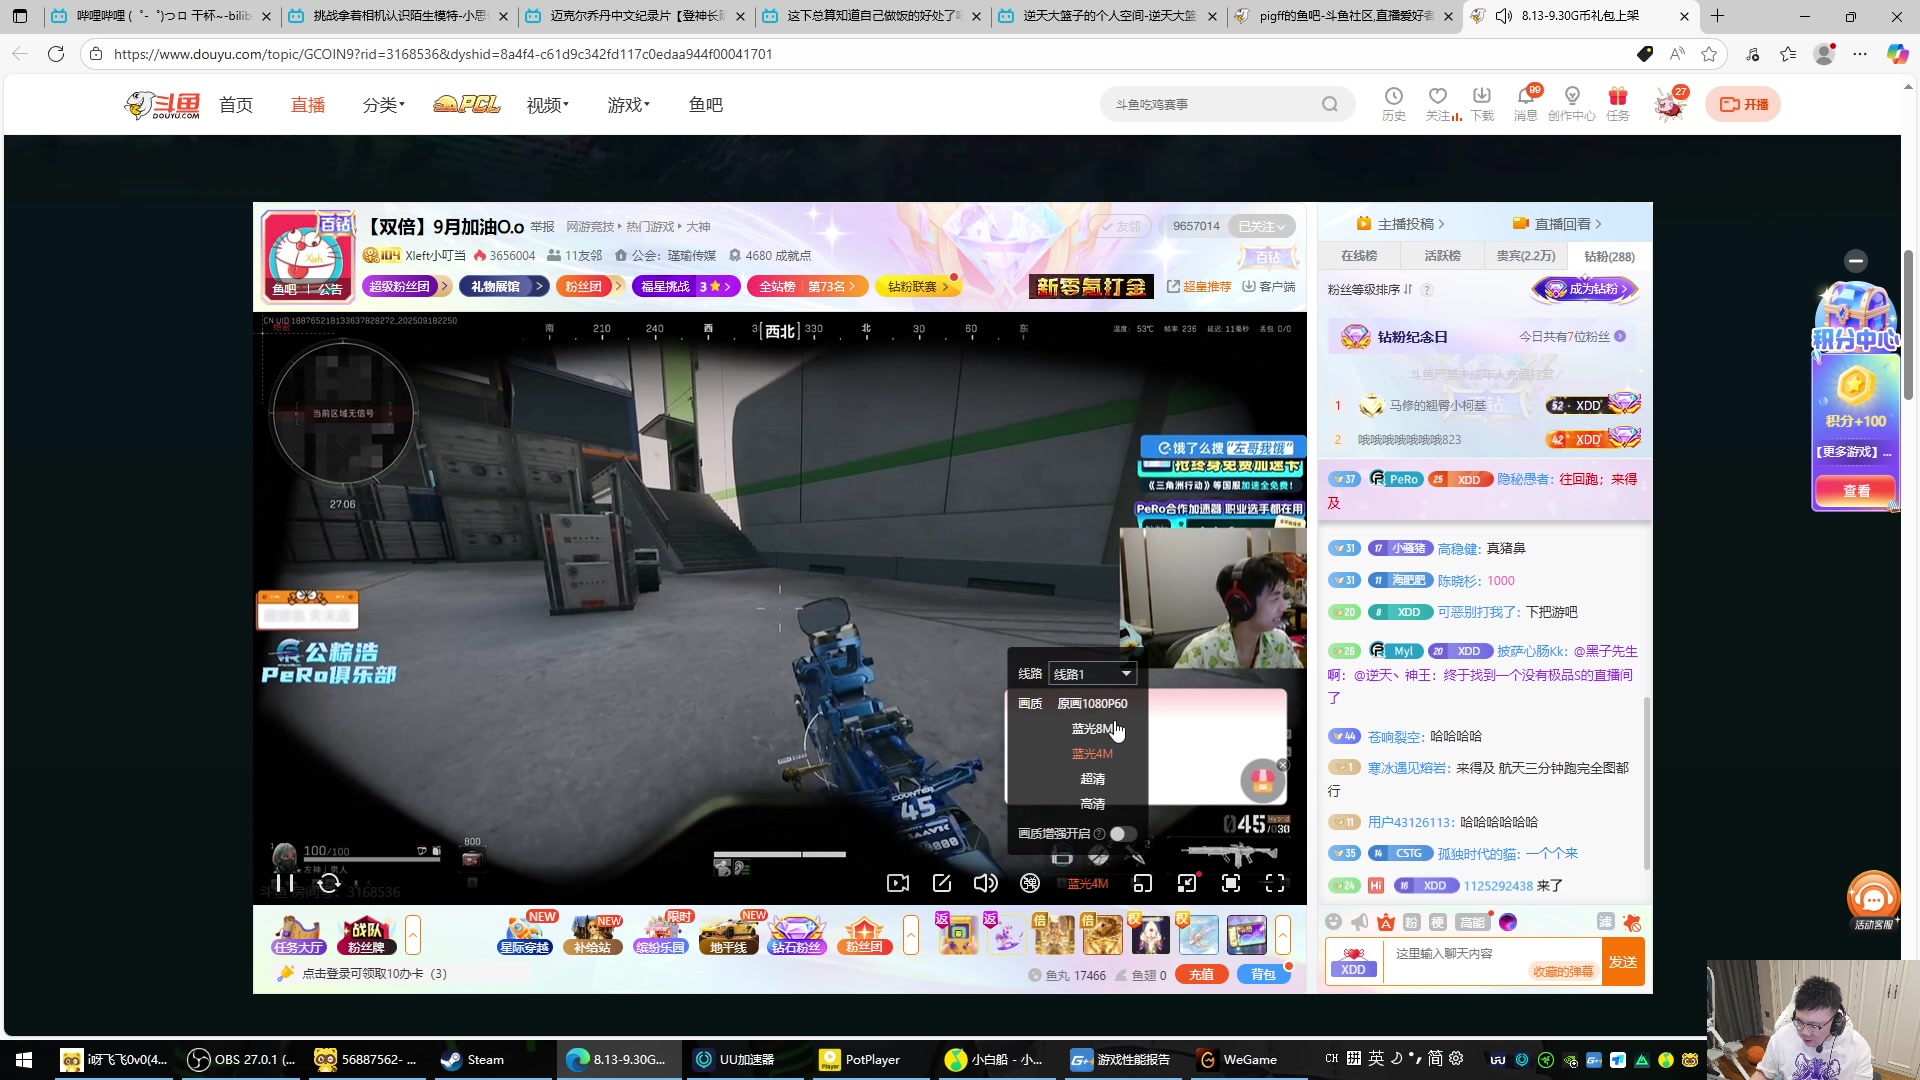
Task: Pause the live stream playback
Action: tap(285, 883)
